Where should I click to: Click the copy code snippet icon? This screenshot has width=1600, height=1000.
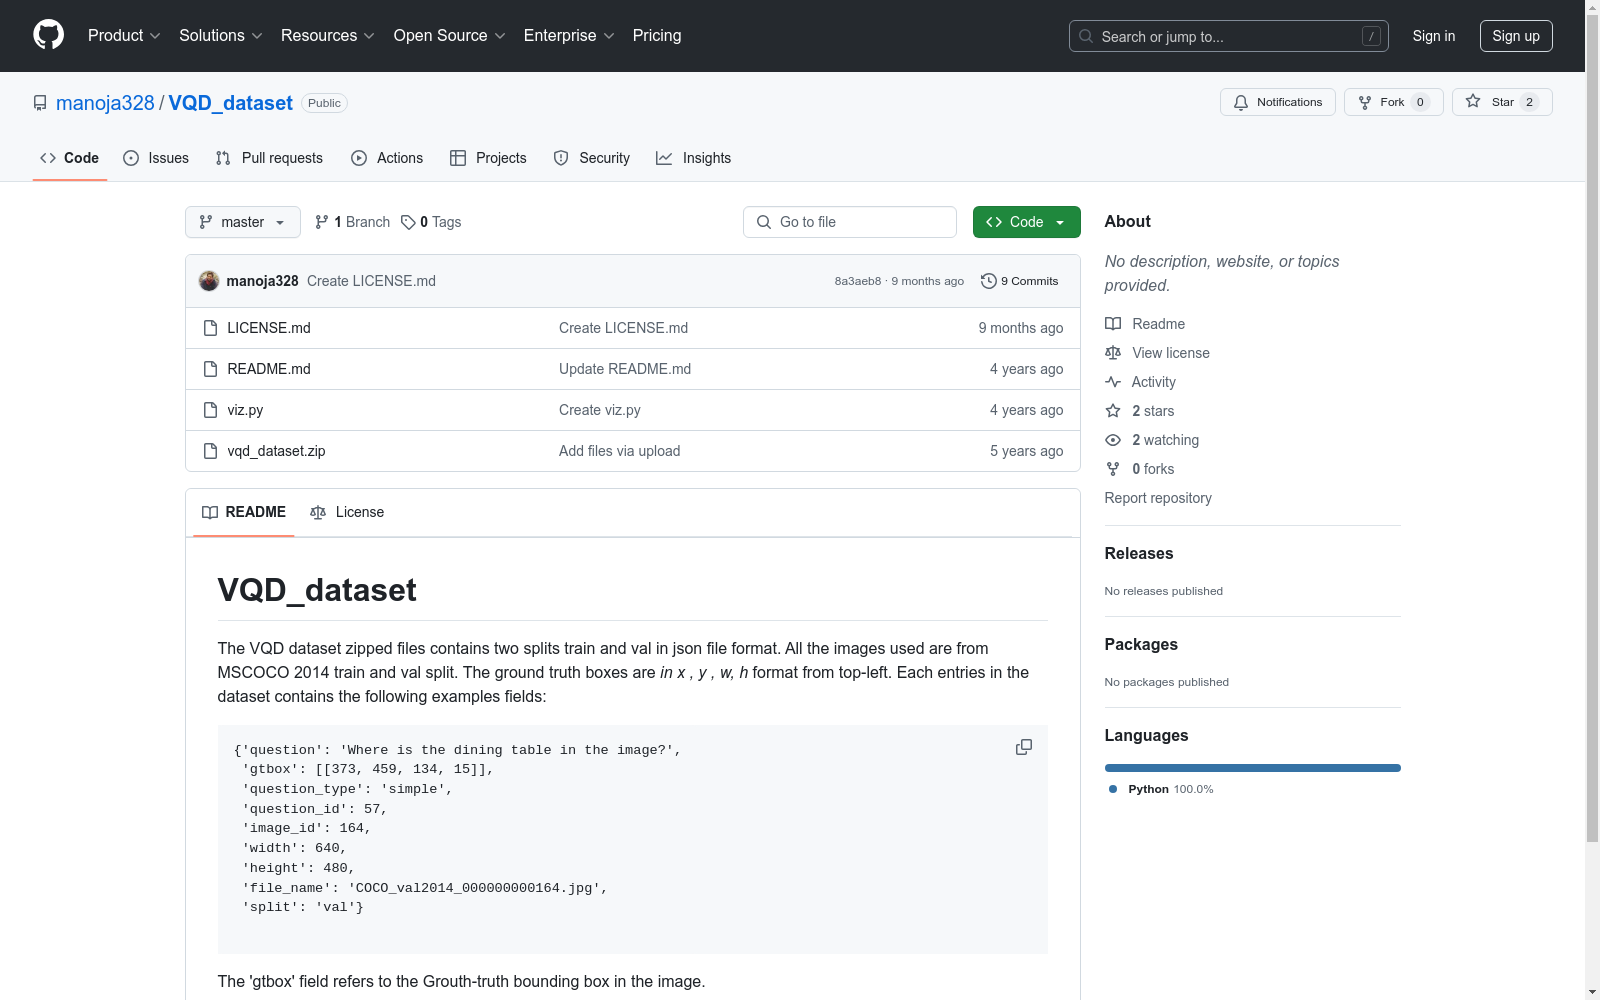click(1024, 747)
